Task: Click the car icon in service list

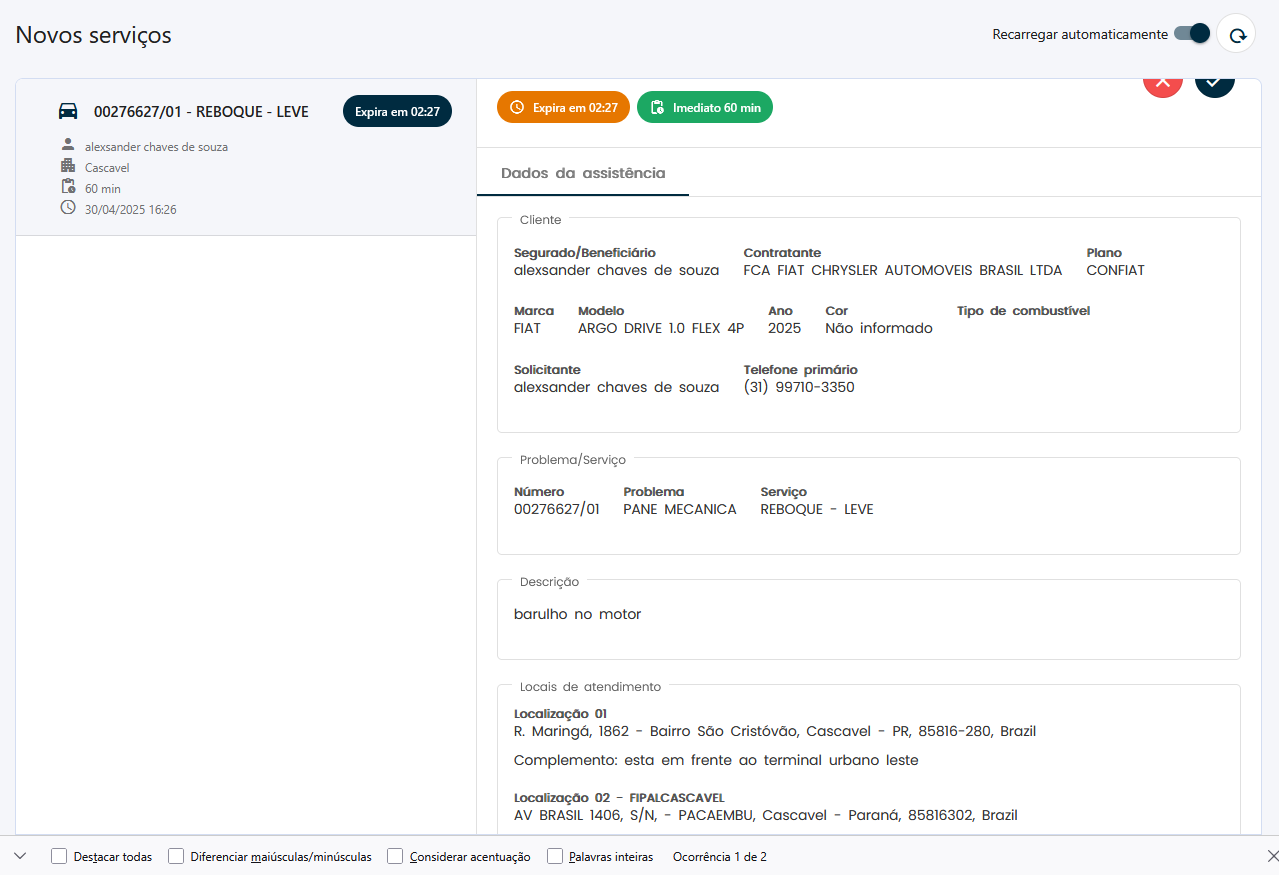Action: click(68, 111)
